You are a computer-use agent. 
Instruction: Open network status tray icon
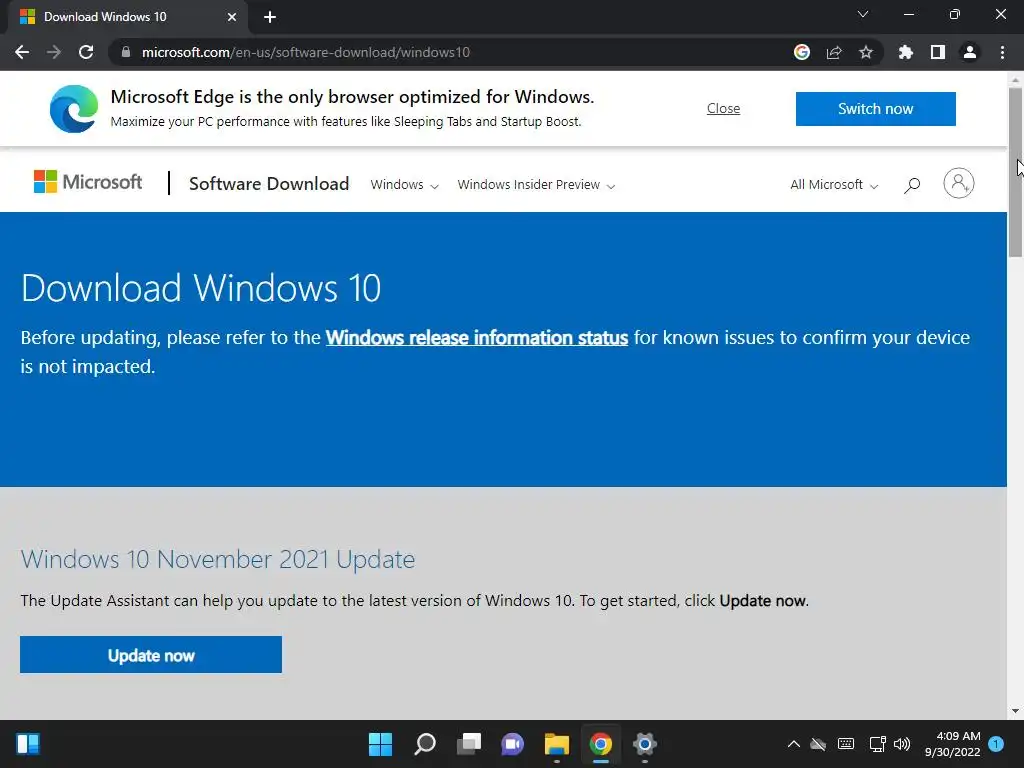click(x=877, y=744)
